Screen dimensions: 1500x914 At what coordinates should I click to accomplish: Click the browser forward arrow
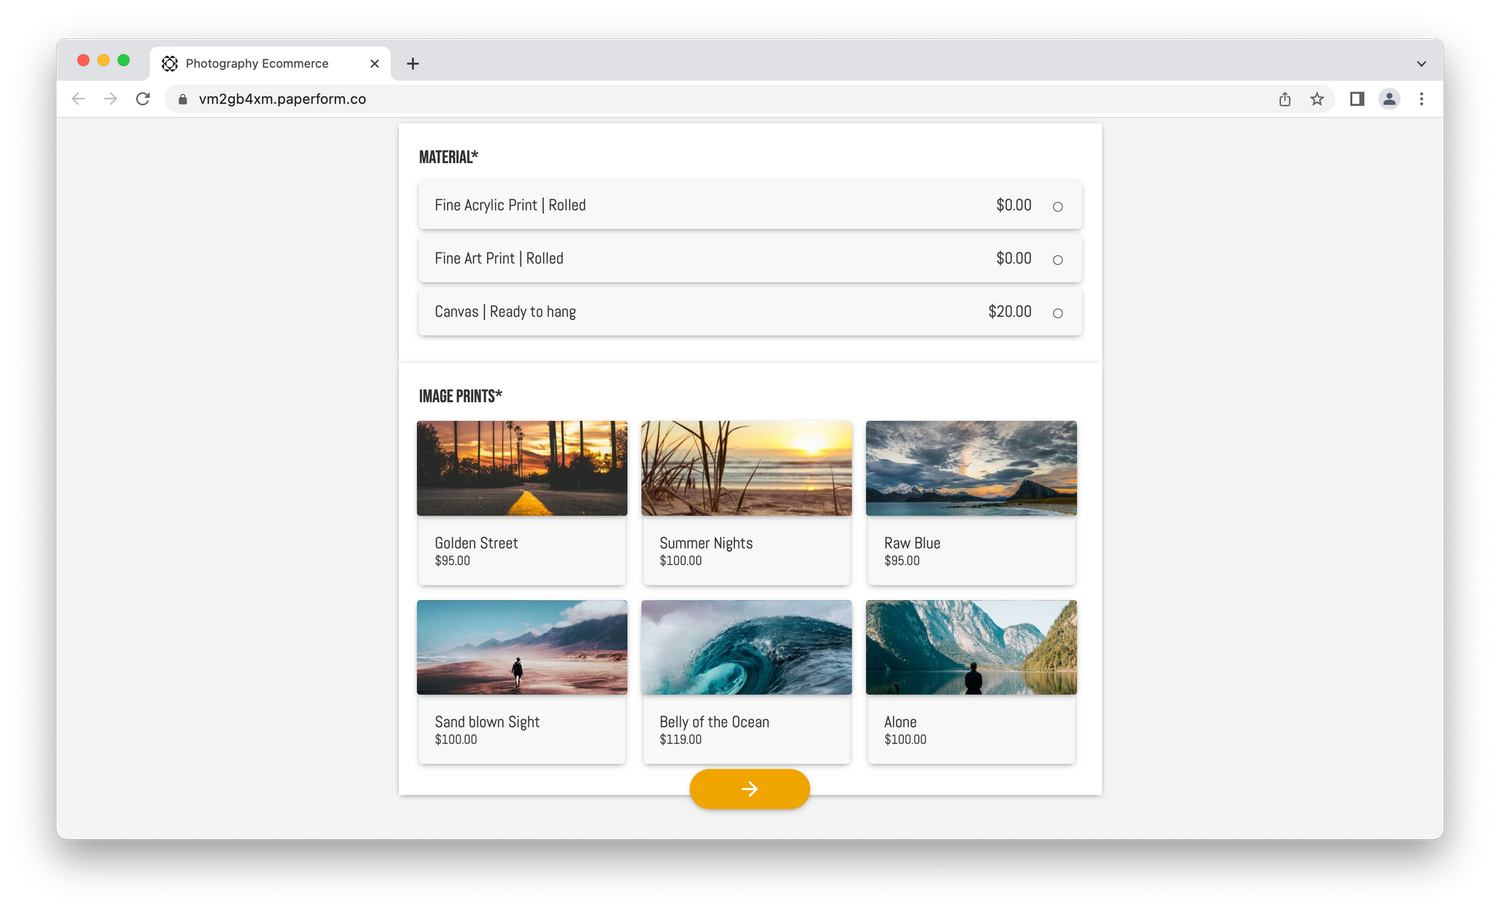point(110,99)
